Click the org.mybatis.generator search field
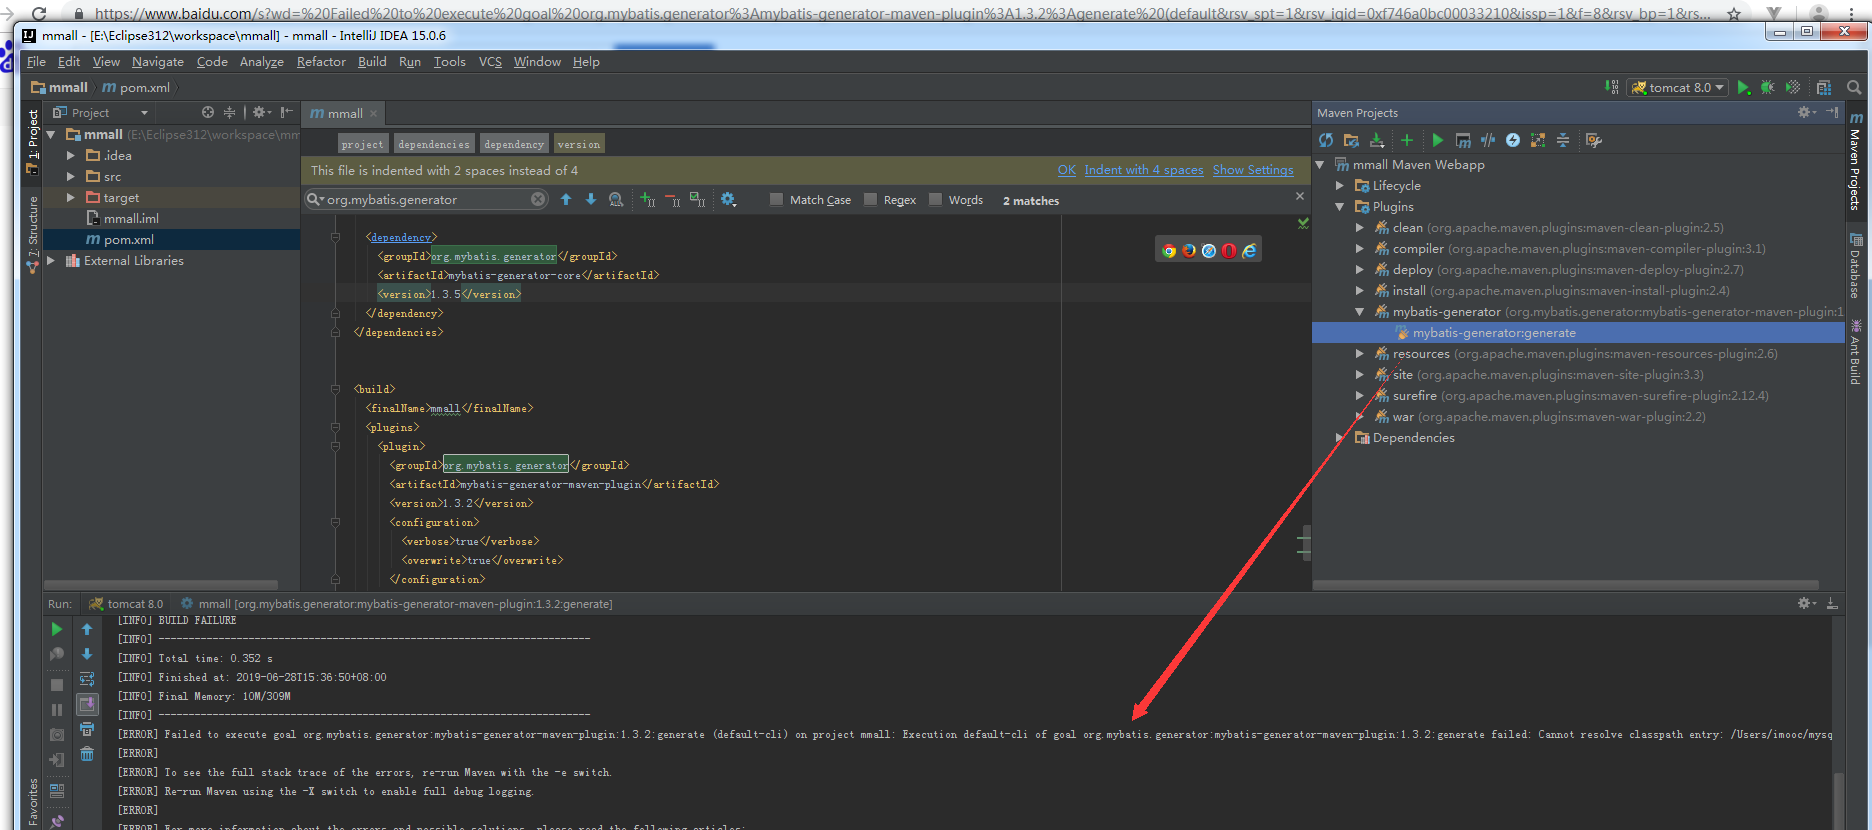Image resolution: width=1872 pixels, height=830 pixels. pyautogui.click(x=426, y=200)
